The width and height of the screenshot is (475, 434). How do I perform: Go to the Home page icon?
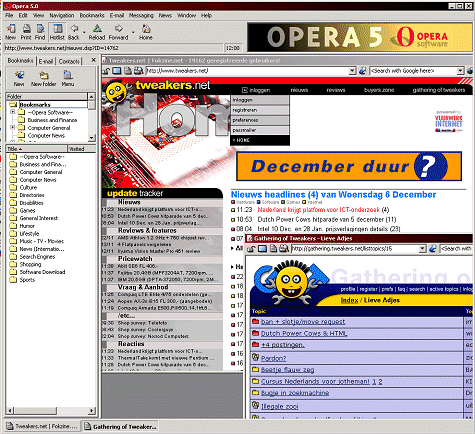coord(146,32)
